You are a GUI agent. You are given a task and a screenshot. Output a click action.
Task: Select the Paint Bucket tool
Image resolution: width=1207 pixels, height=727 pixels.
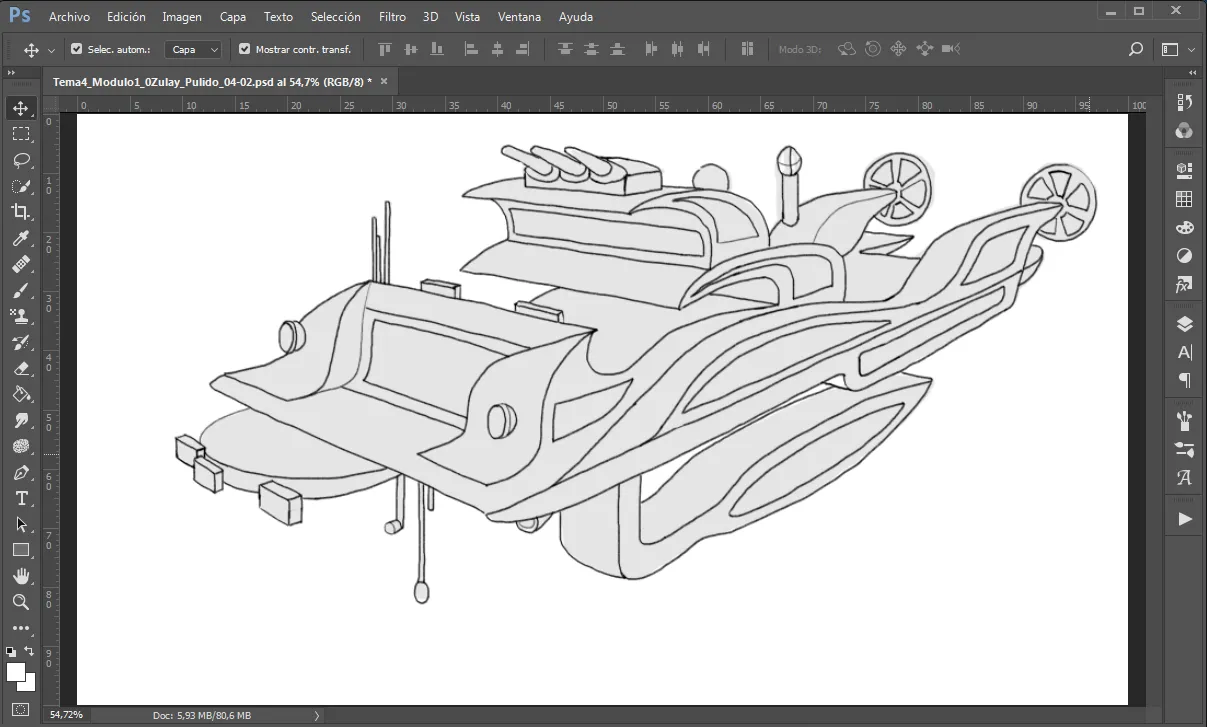coord(21,394)
